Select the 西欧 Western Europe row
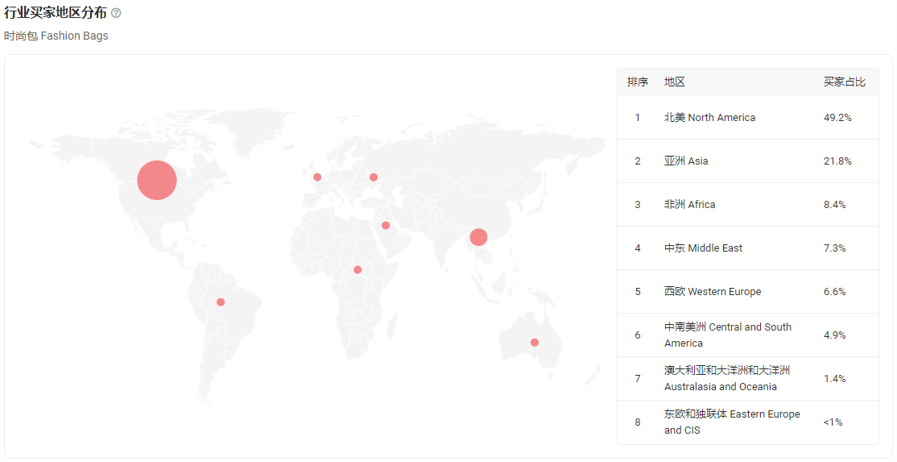The image size is (897, 462). pos(748,292)
